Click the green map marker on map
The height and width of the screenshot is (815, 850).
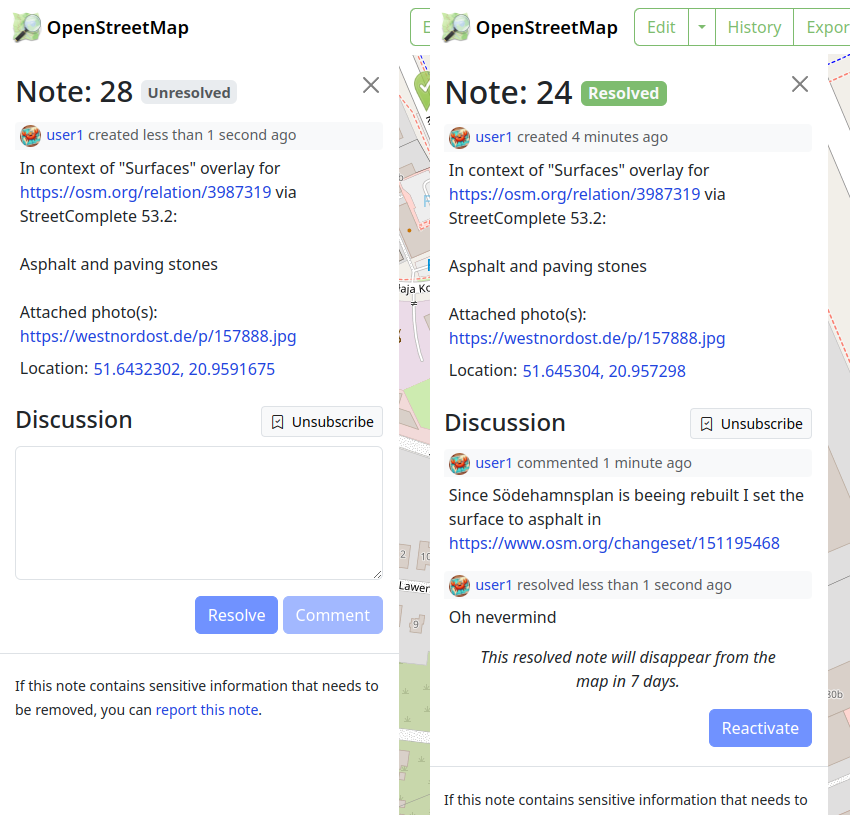click(422, 89)
